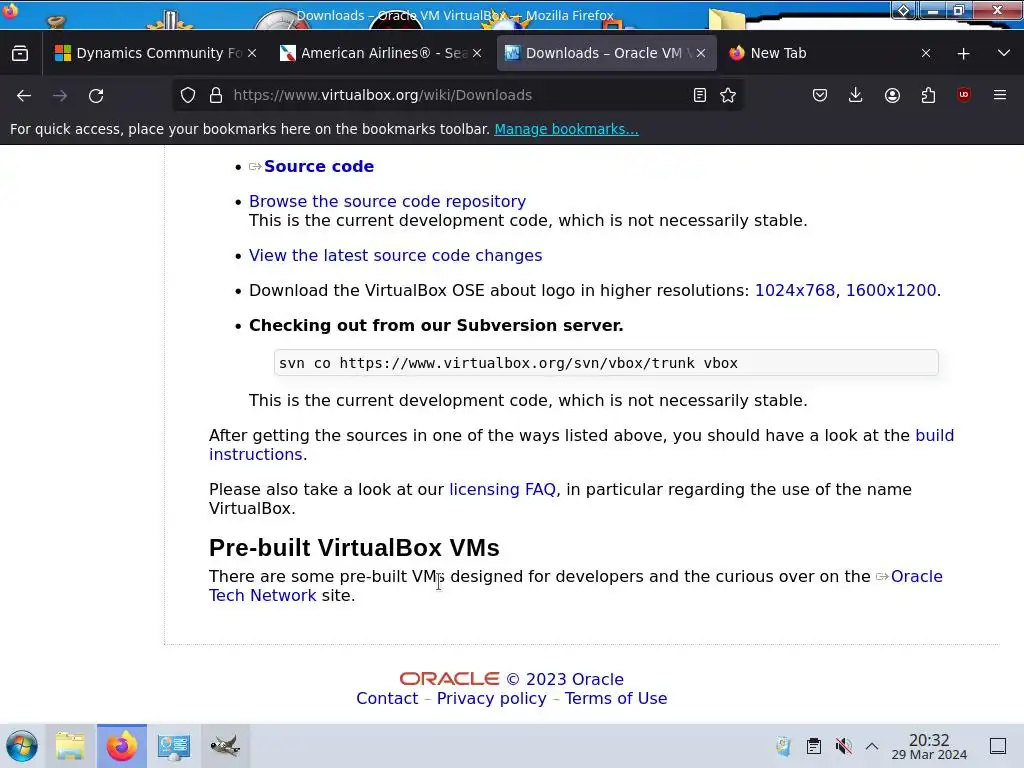1024x768 pixels.
Task: Open the leftmost system tray icon
Action: pos(784,746)
